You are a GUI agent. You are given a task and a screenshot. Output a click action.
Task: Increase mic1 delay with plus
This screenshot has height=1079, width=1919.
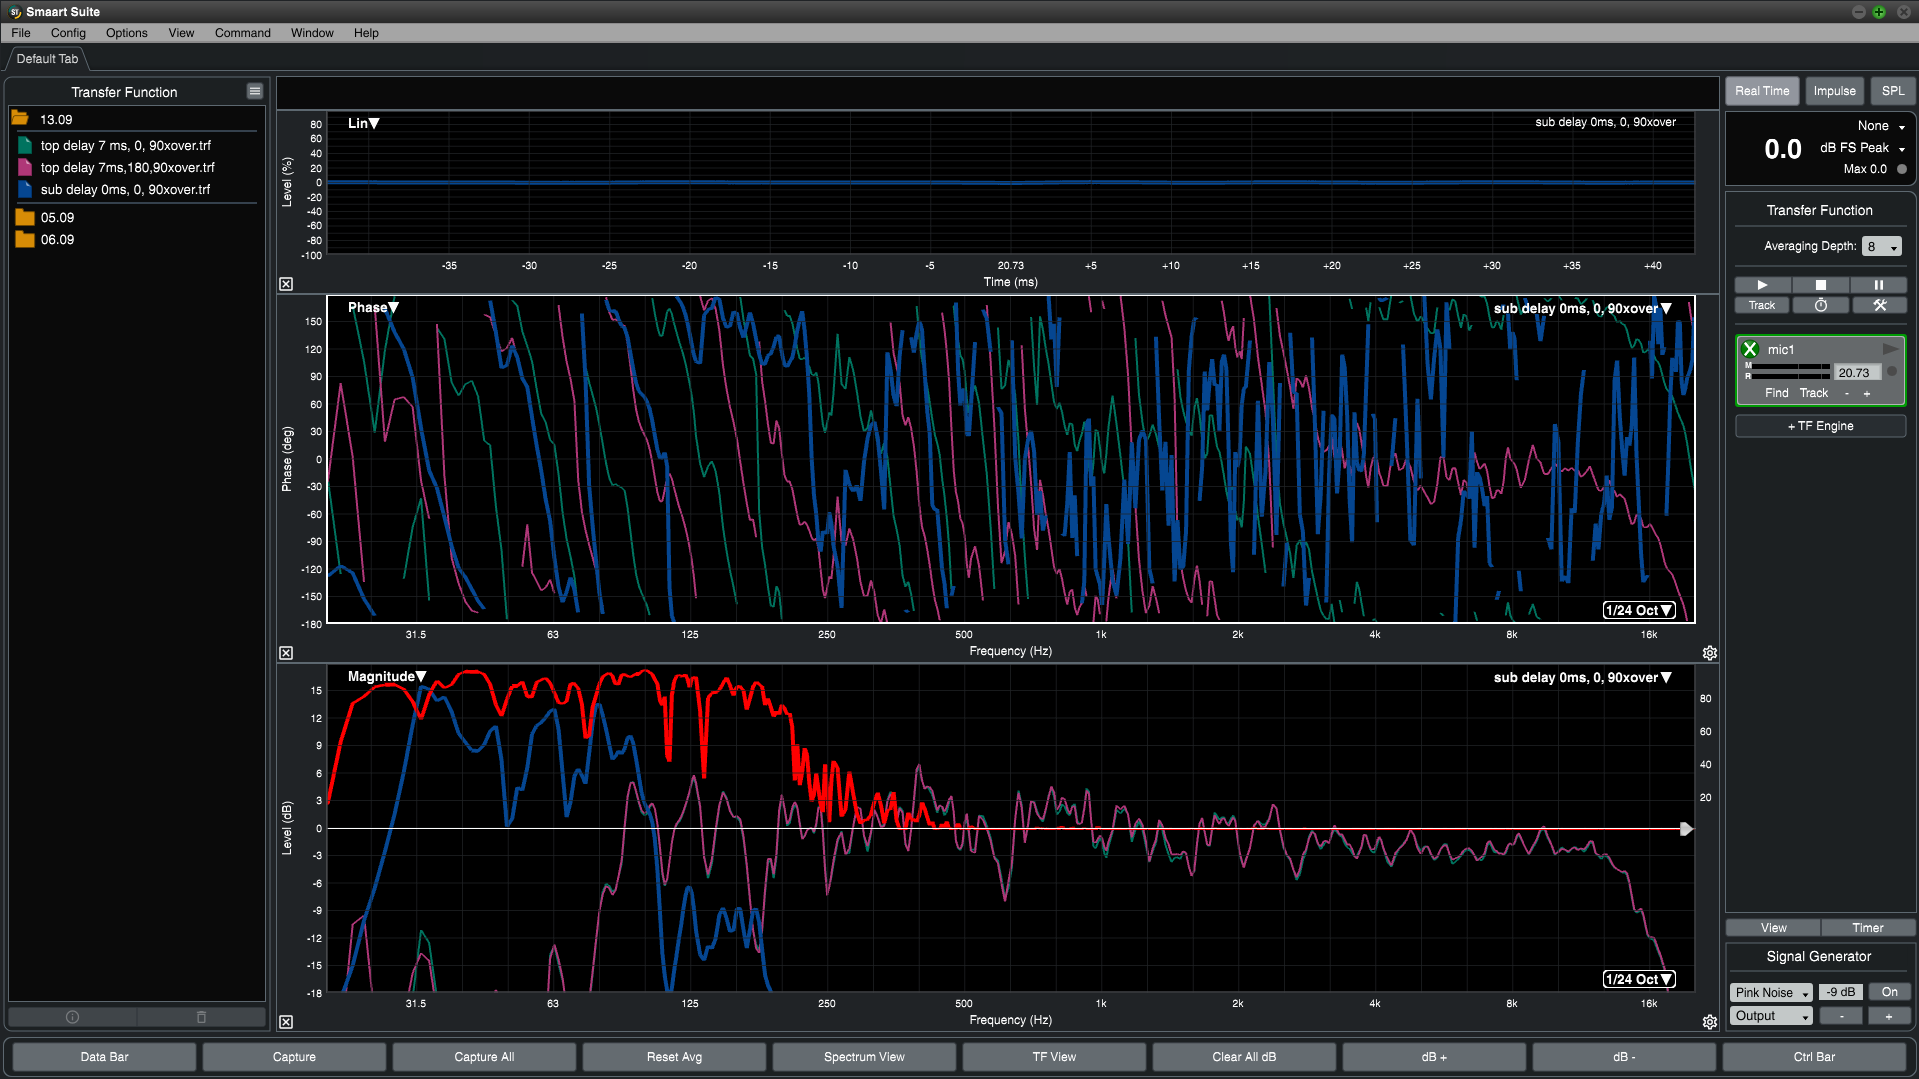click(1867, 393)
